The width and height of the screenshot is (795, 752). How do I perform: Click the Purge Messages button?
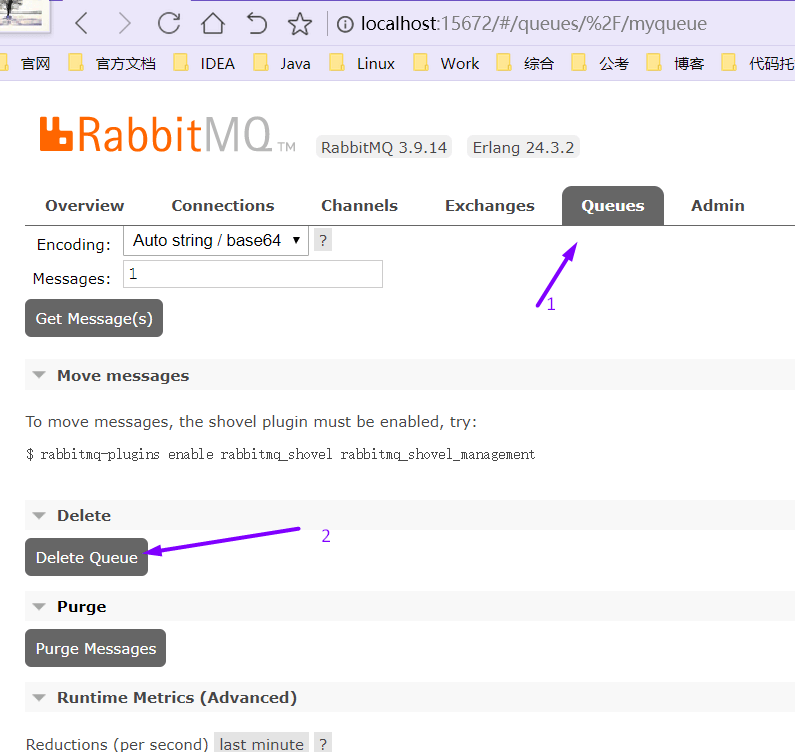[95, 648]
